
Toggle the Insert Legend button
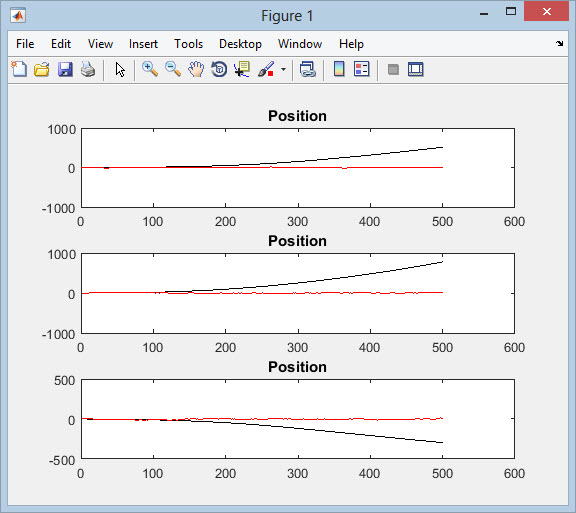coord(361,69)
